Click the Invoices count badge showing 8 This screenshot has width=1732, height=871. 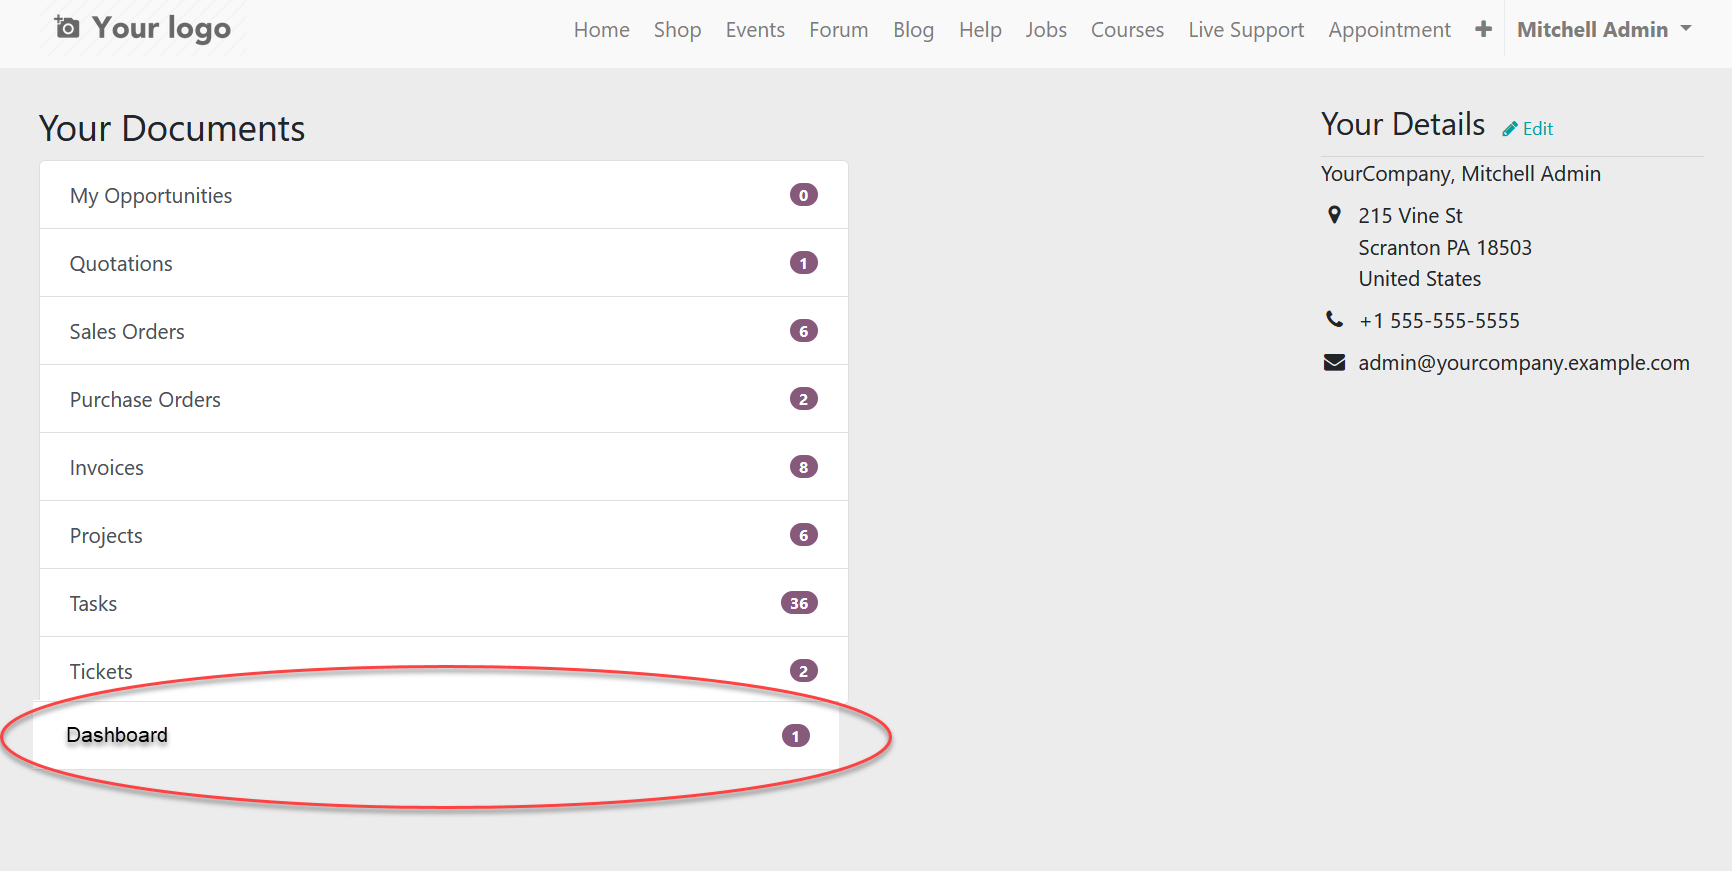803,467
